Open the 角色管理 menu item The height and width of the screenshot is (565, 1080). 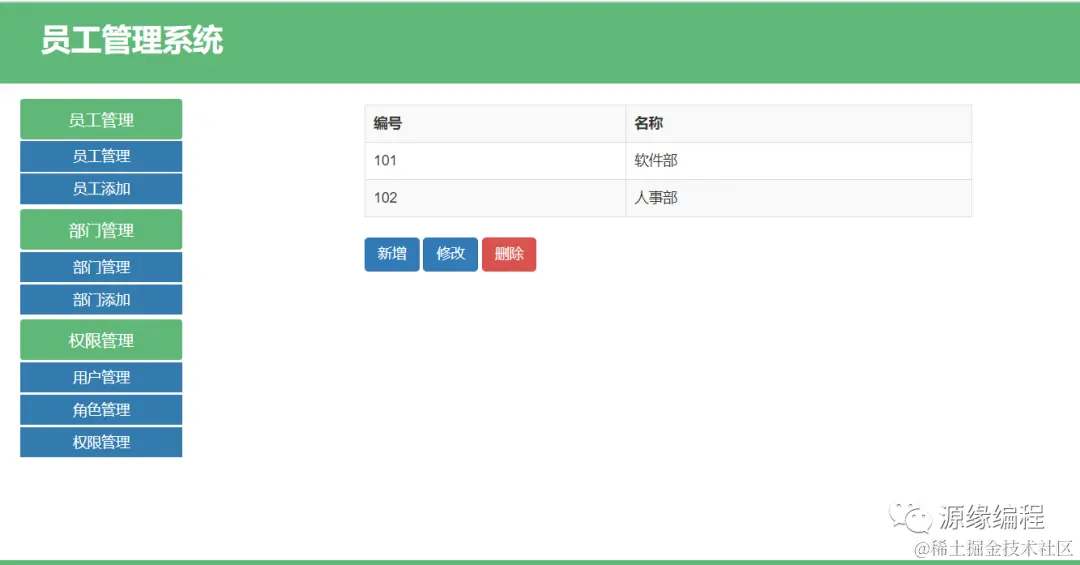point(101,409)
